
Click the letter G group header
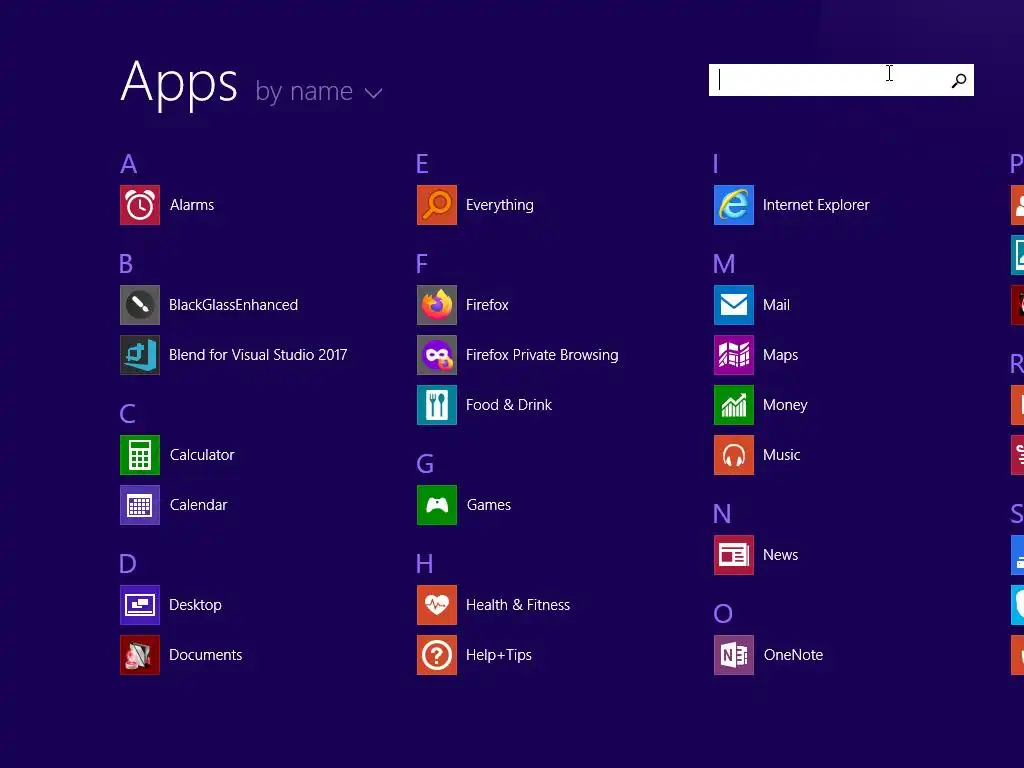click(x=425, y=464)
